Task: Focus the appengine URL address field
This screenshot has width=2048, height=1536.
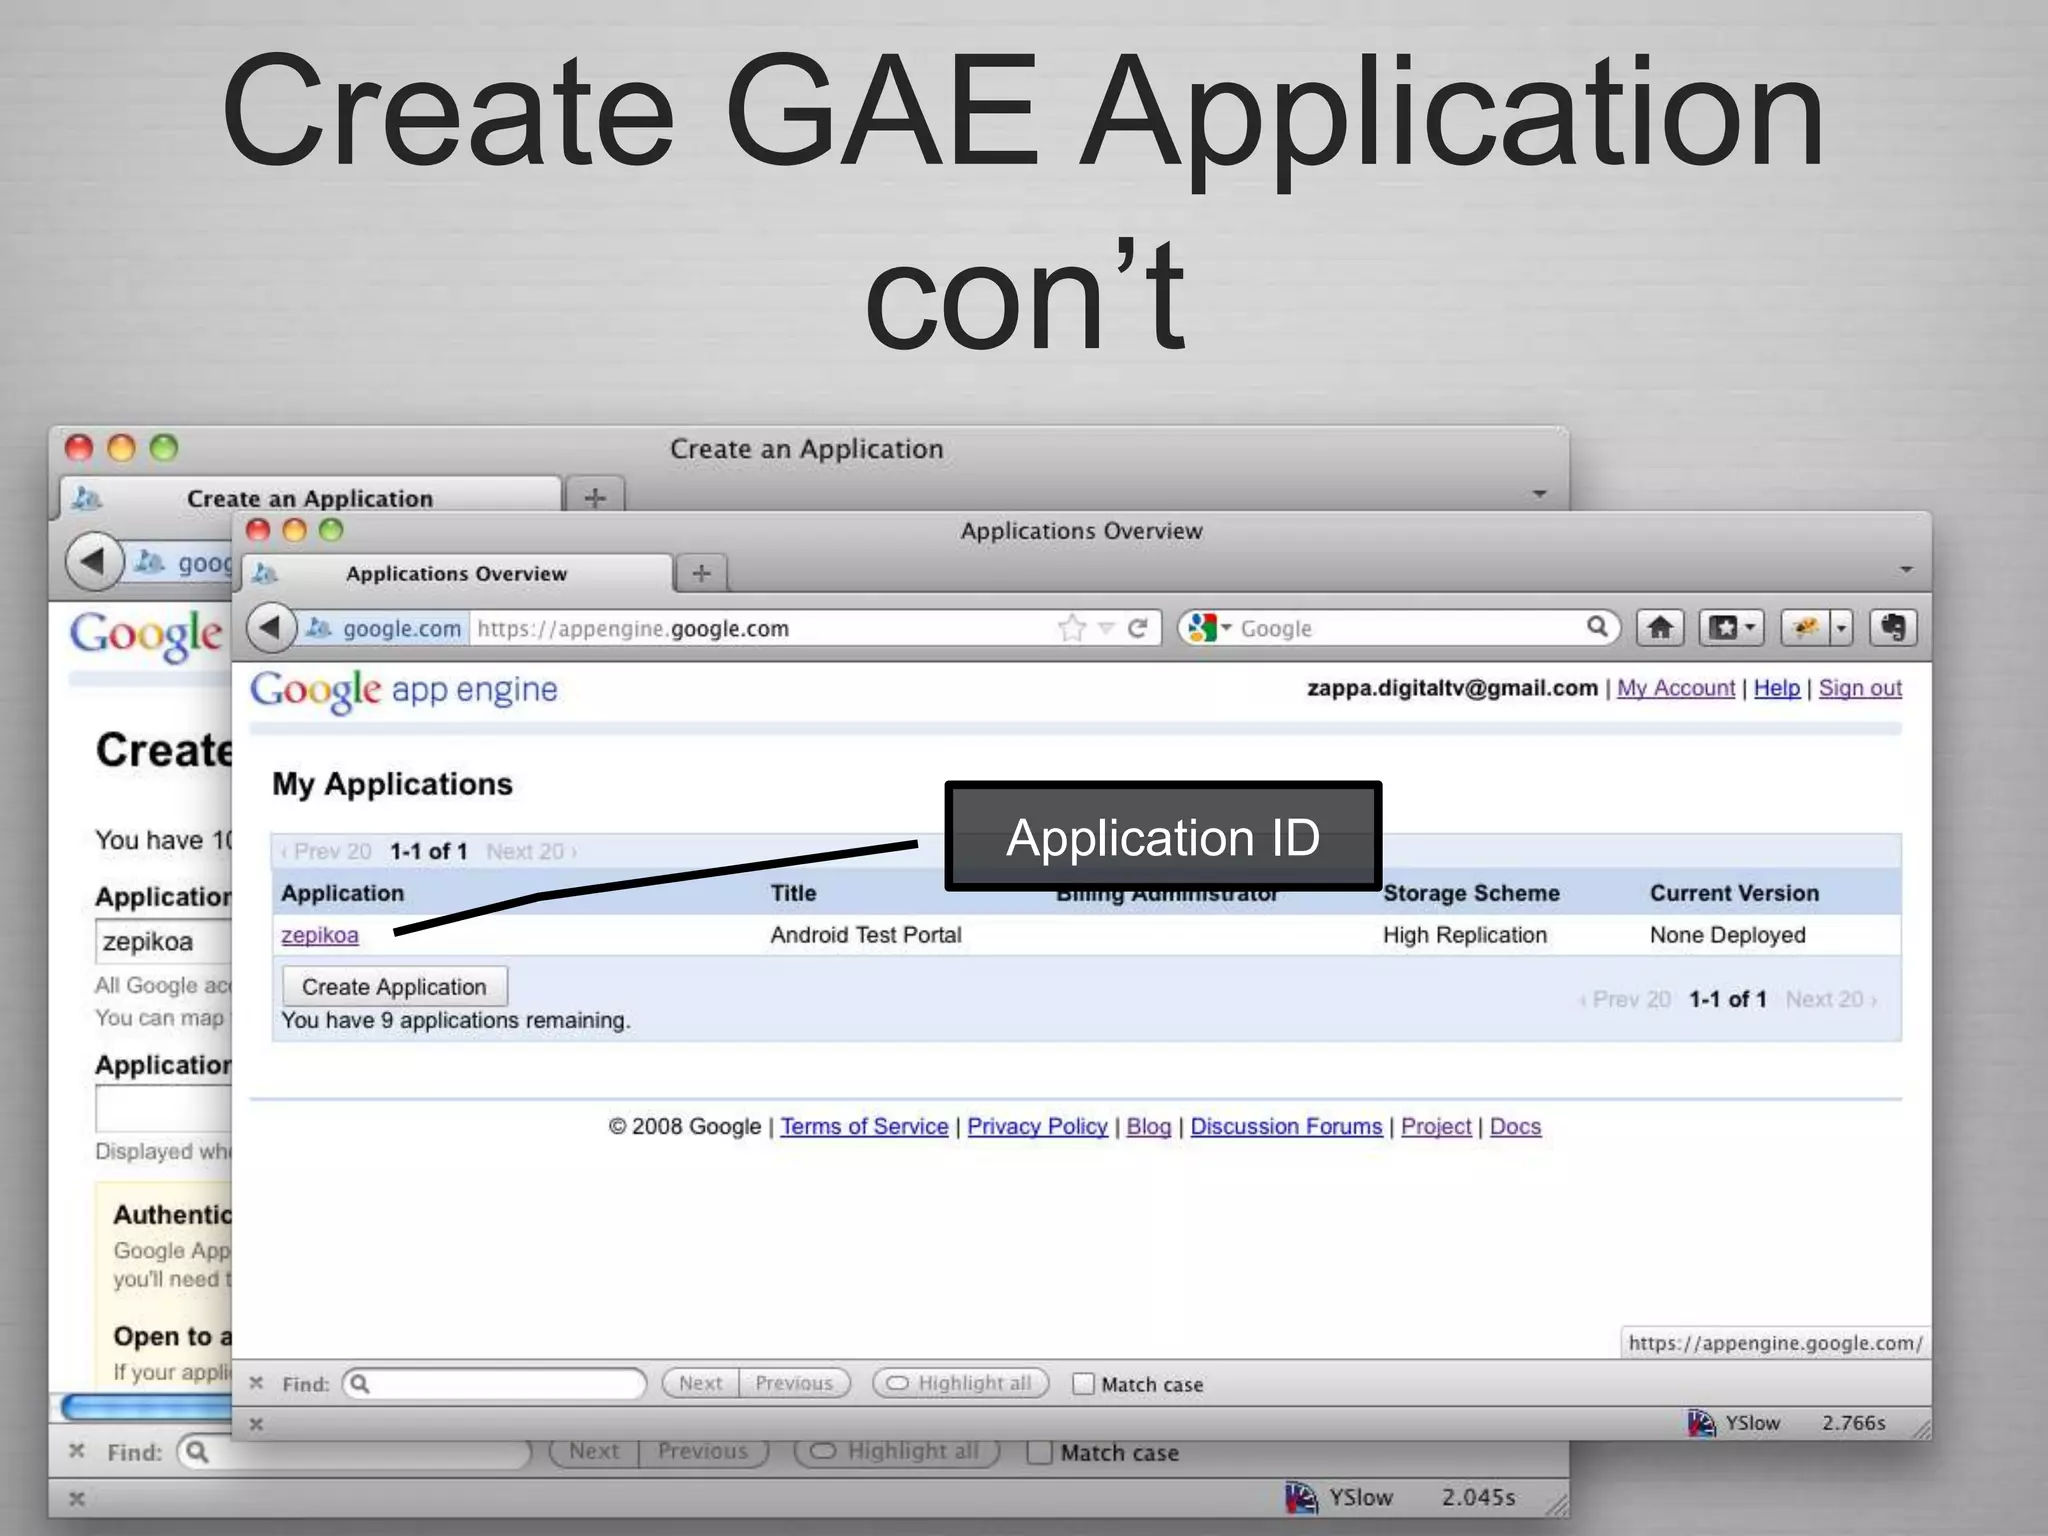Action: (760, 628)
